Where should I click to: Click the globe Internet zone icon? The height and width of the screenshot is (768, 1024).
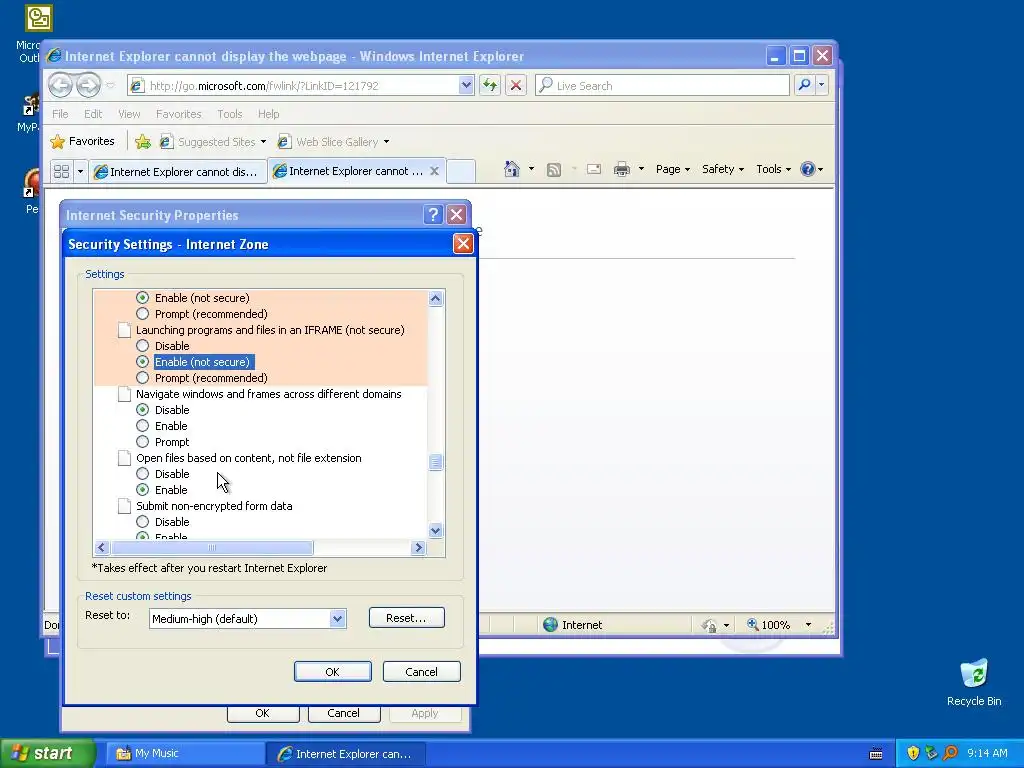tap(551, 624)
